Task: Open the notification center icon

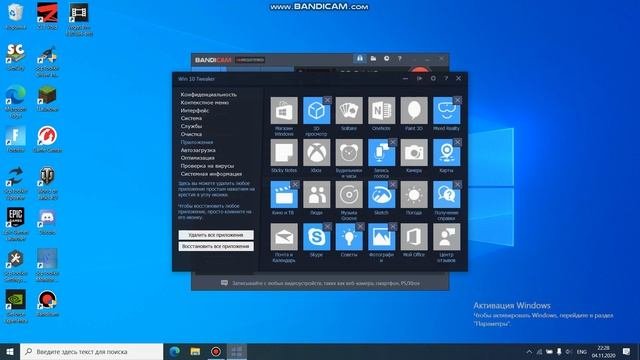Action: coord(626,351)
